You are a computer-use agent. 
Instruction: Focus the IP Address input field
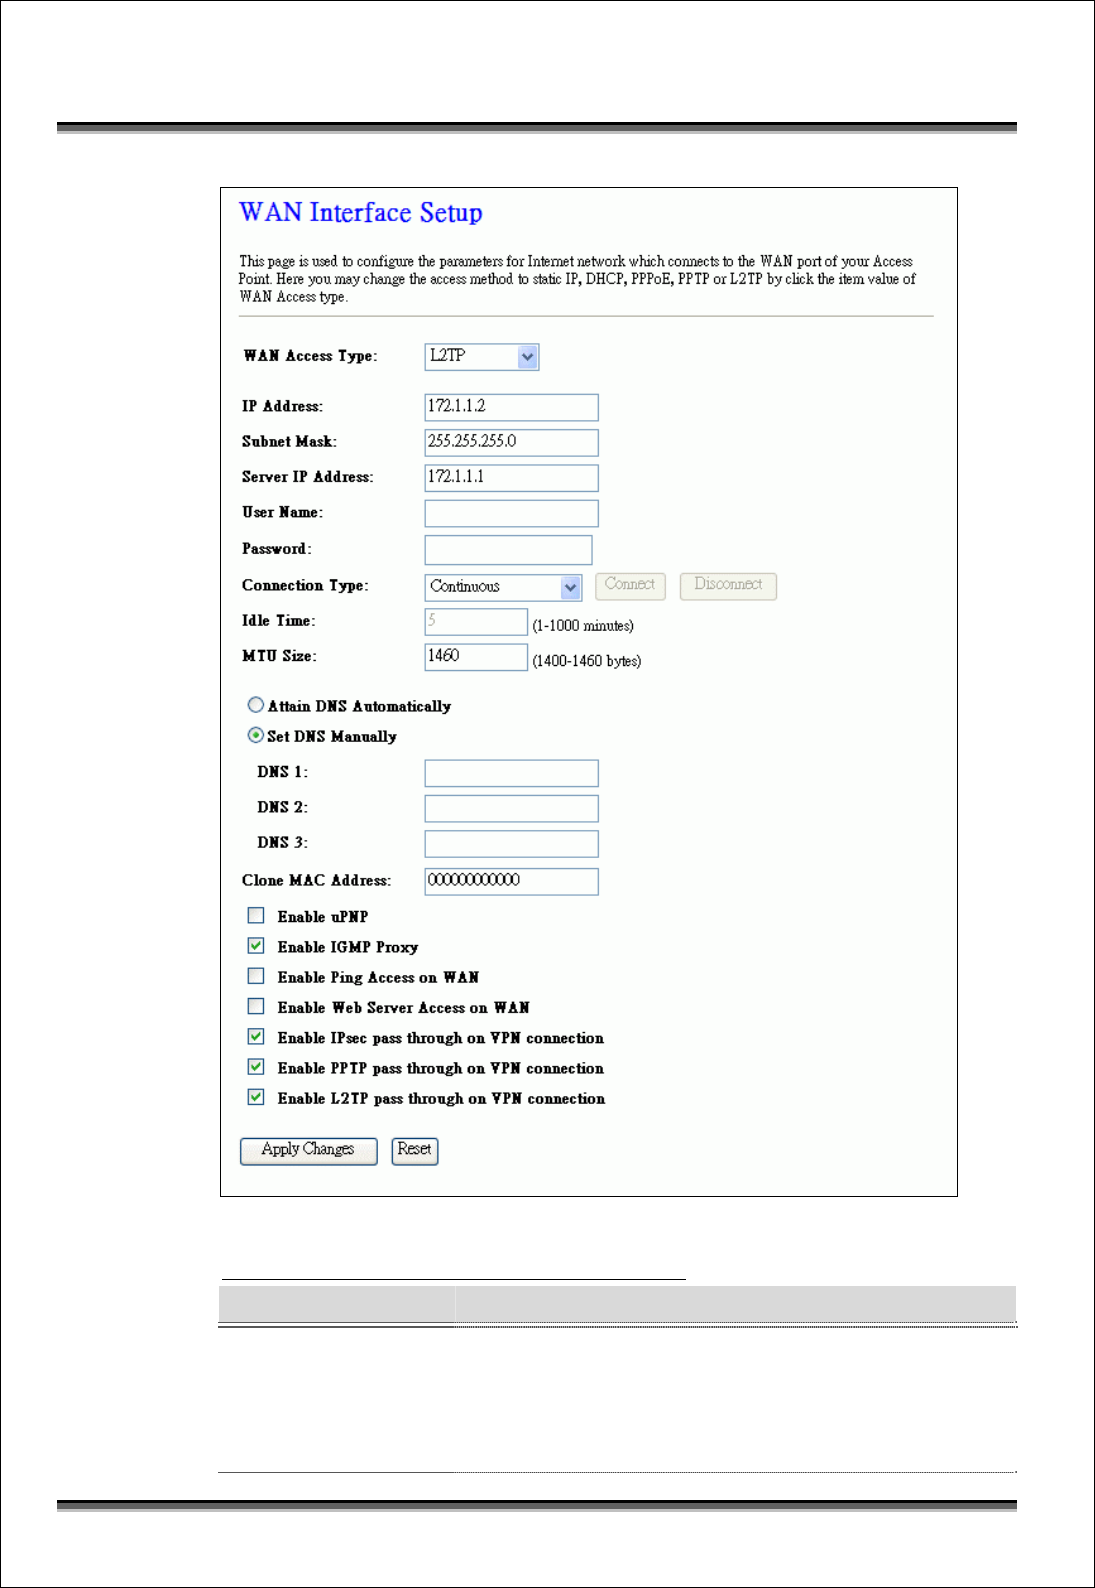[512, 407]
